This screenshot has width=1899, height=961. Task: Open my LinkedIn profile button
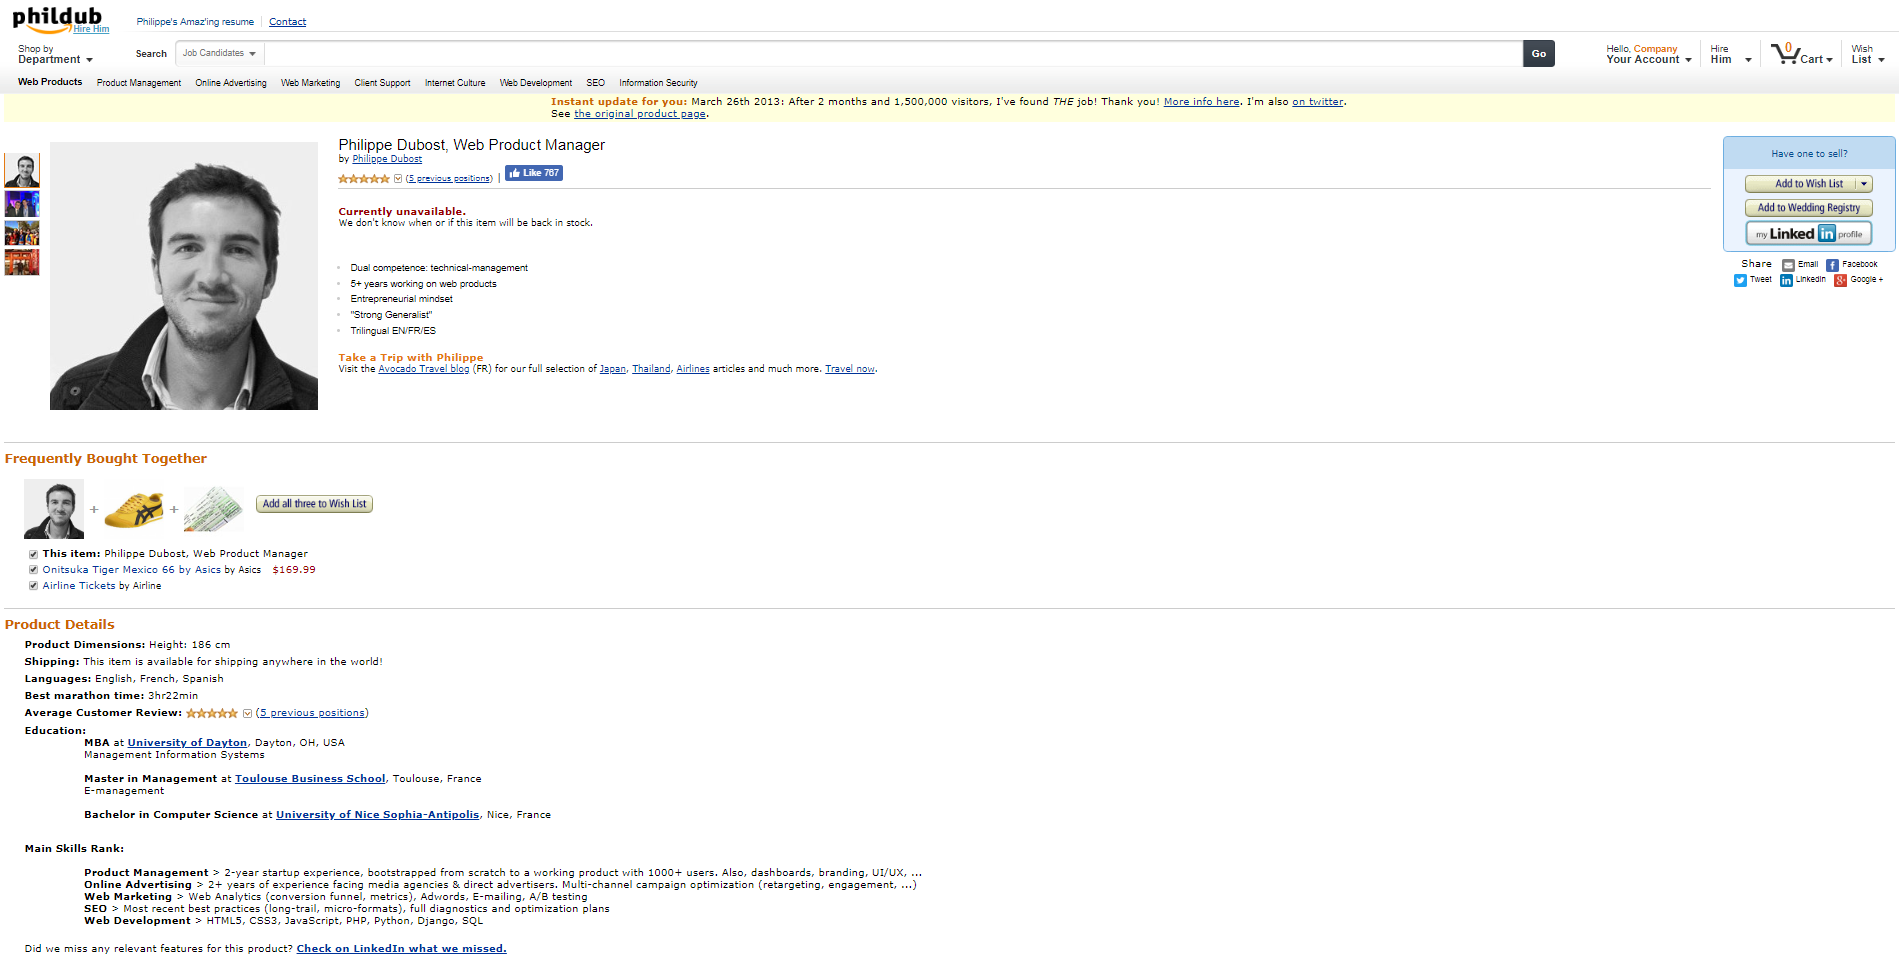point(1809,234)
